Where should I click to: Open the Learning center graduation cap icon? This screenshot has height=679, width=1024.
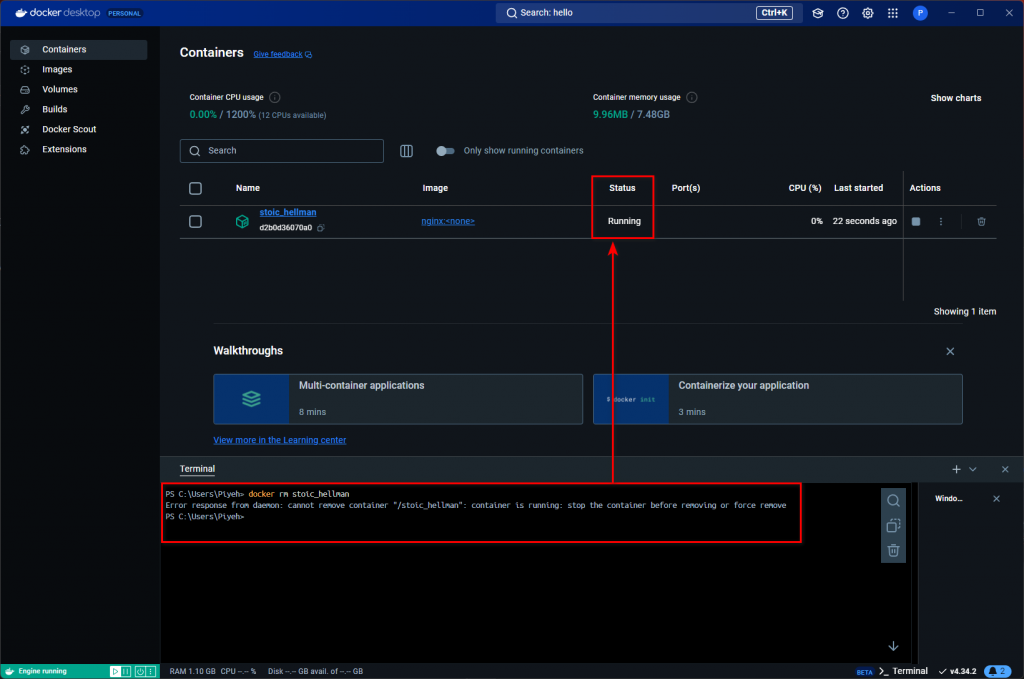pyautogui.click(x=818, y=13)
